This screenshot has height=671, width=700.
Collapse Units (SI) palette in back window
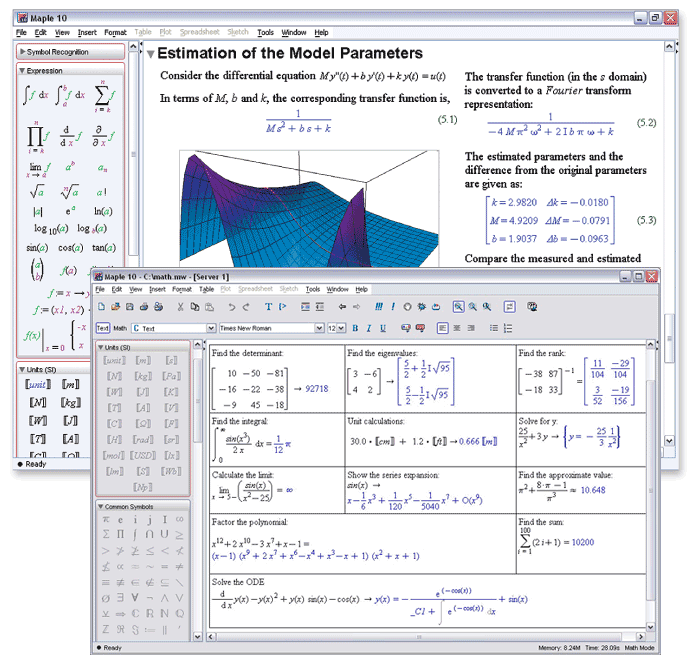tap(21, 369)
